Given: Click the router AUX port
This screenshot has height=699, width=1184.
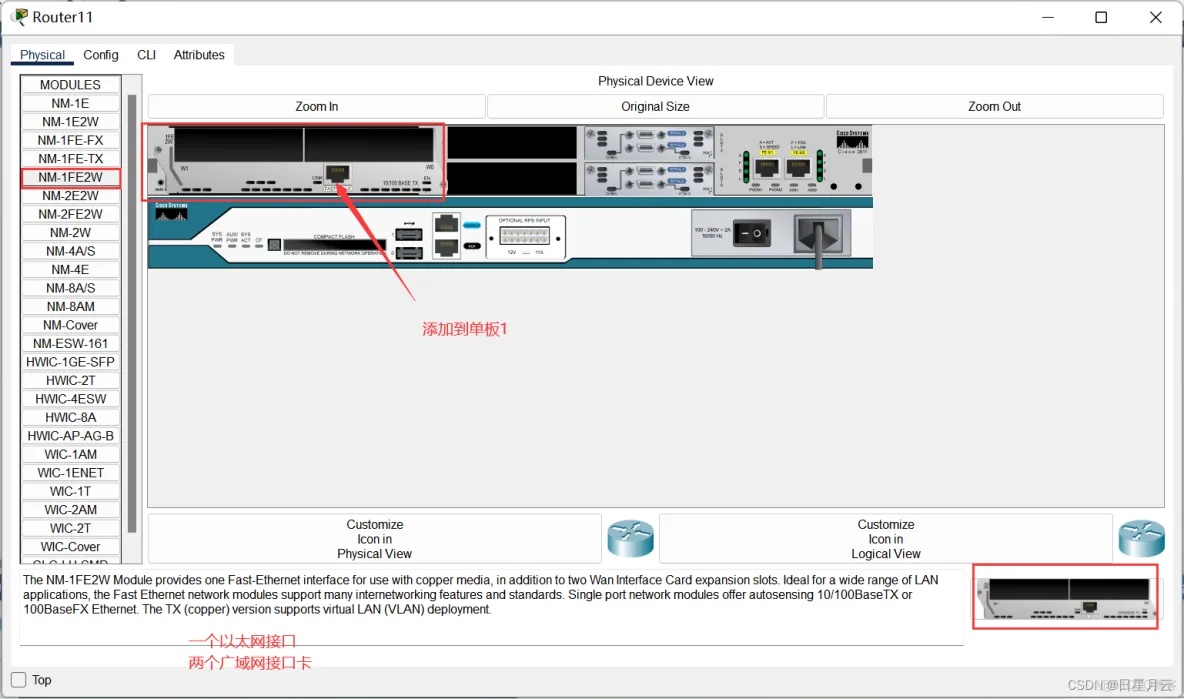Looking at the screenshot, I should point(446,247).
